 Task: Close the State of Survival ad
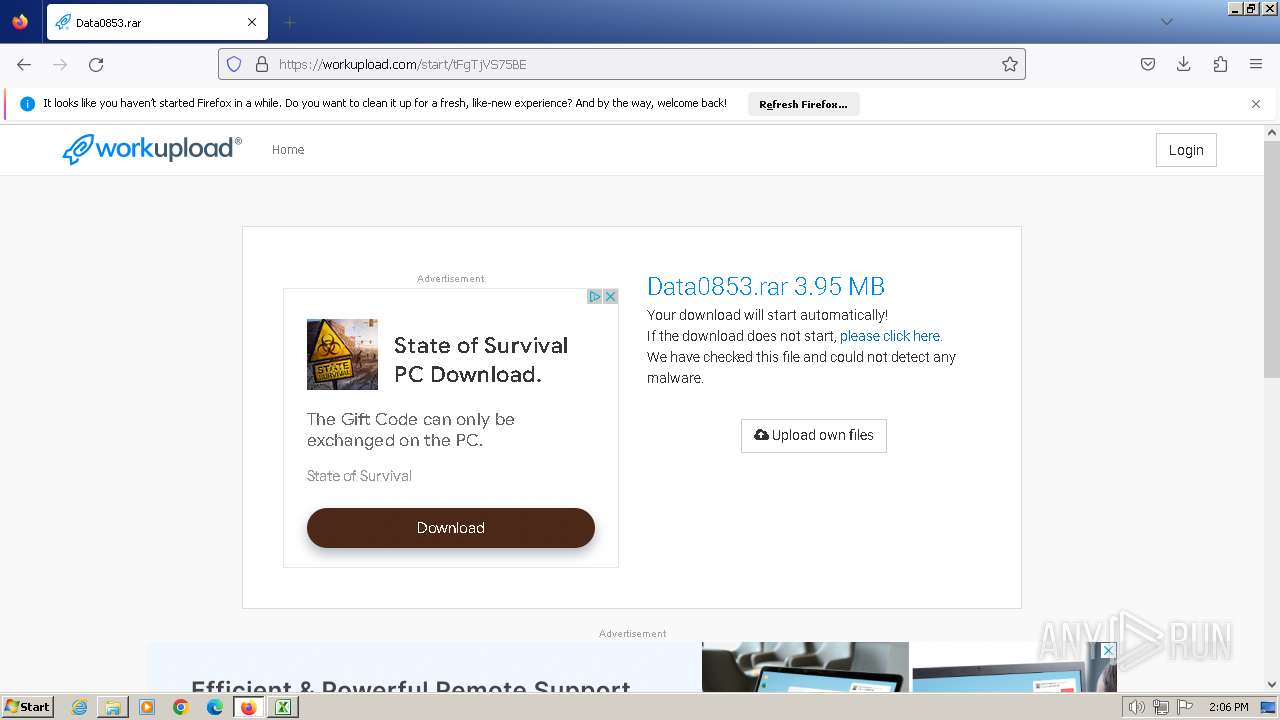[610, 297]
